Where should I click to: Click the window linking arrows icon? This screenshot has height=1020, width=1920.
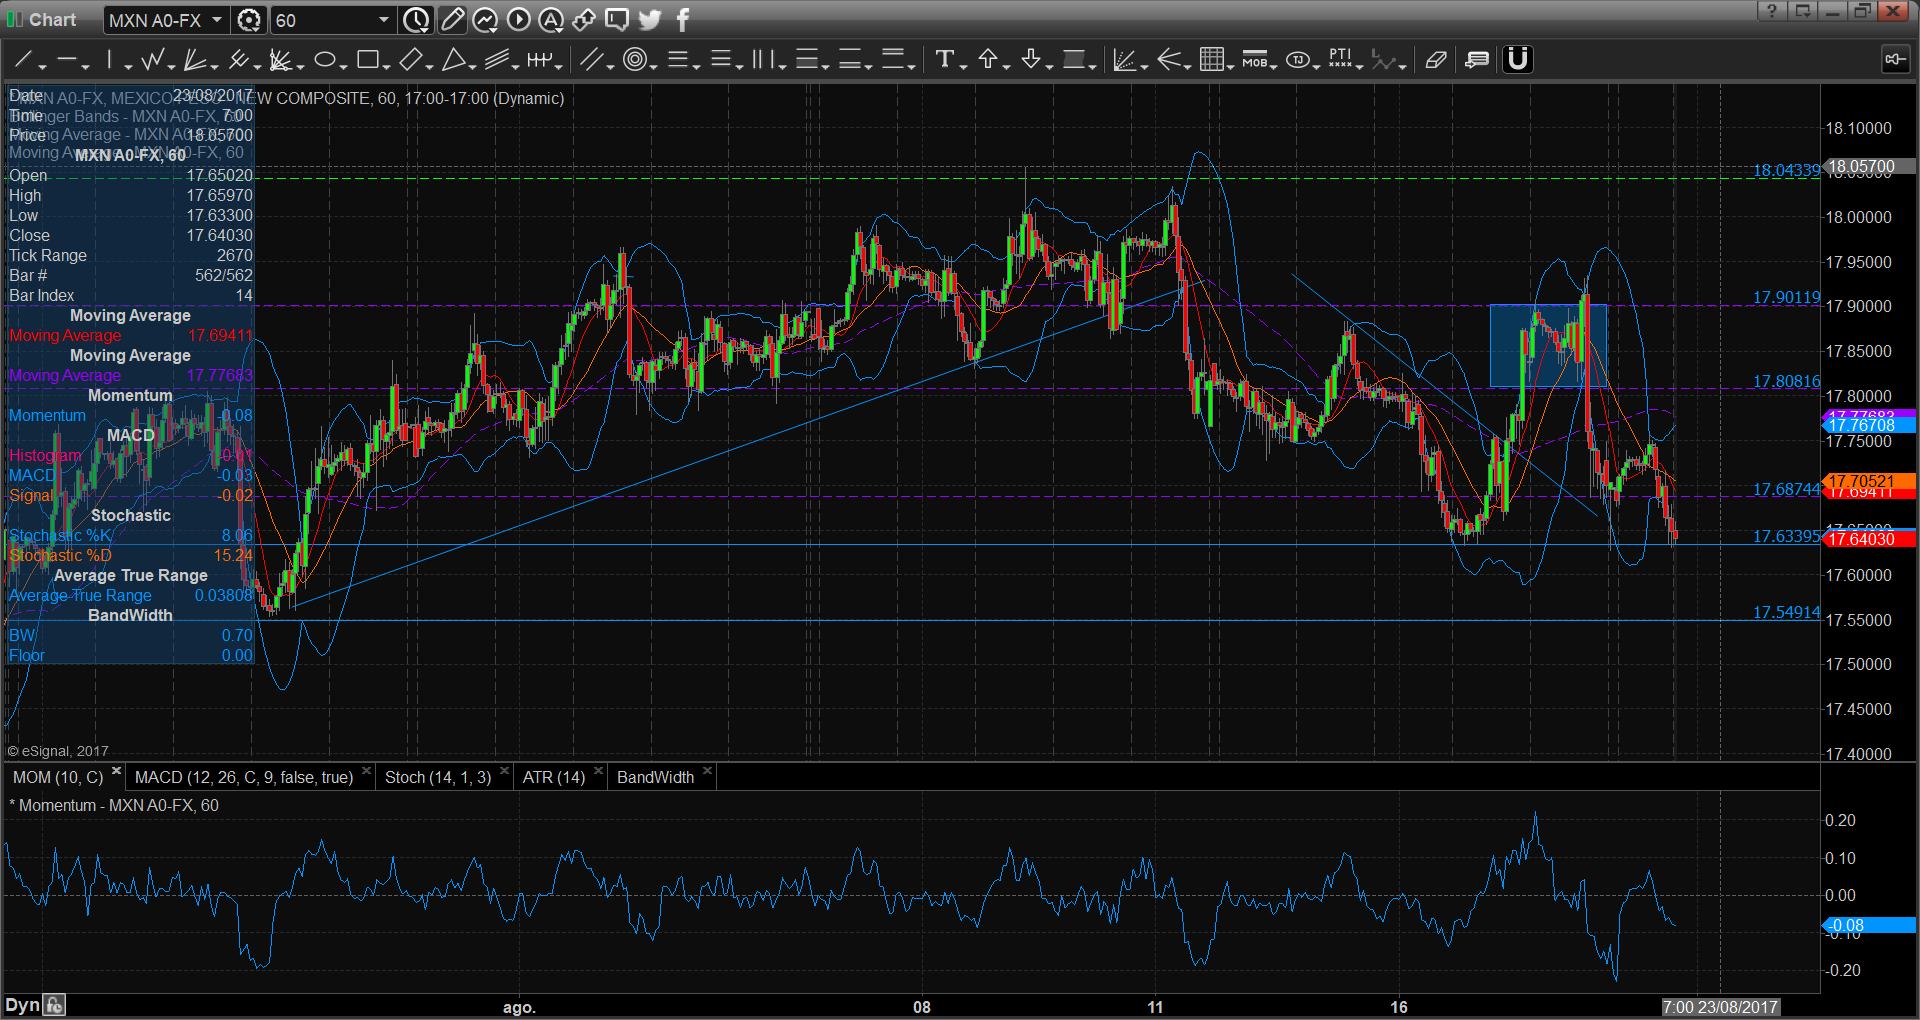click(x=584, y=20)
